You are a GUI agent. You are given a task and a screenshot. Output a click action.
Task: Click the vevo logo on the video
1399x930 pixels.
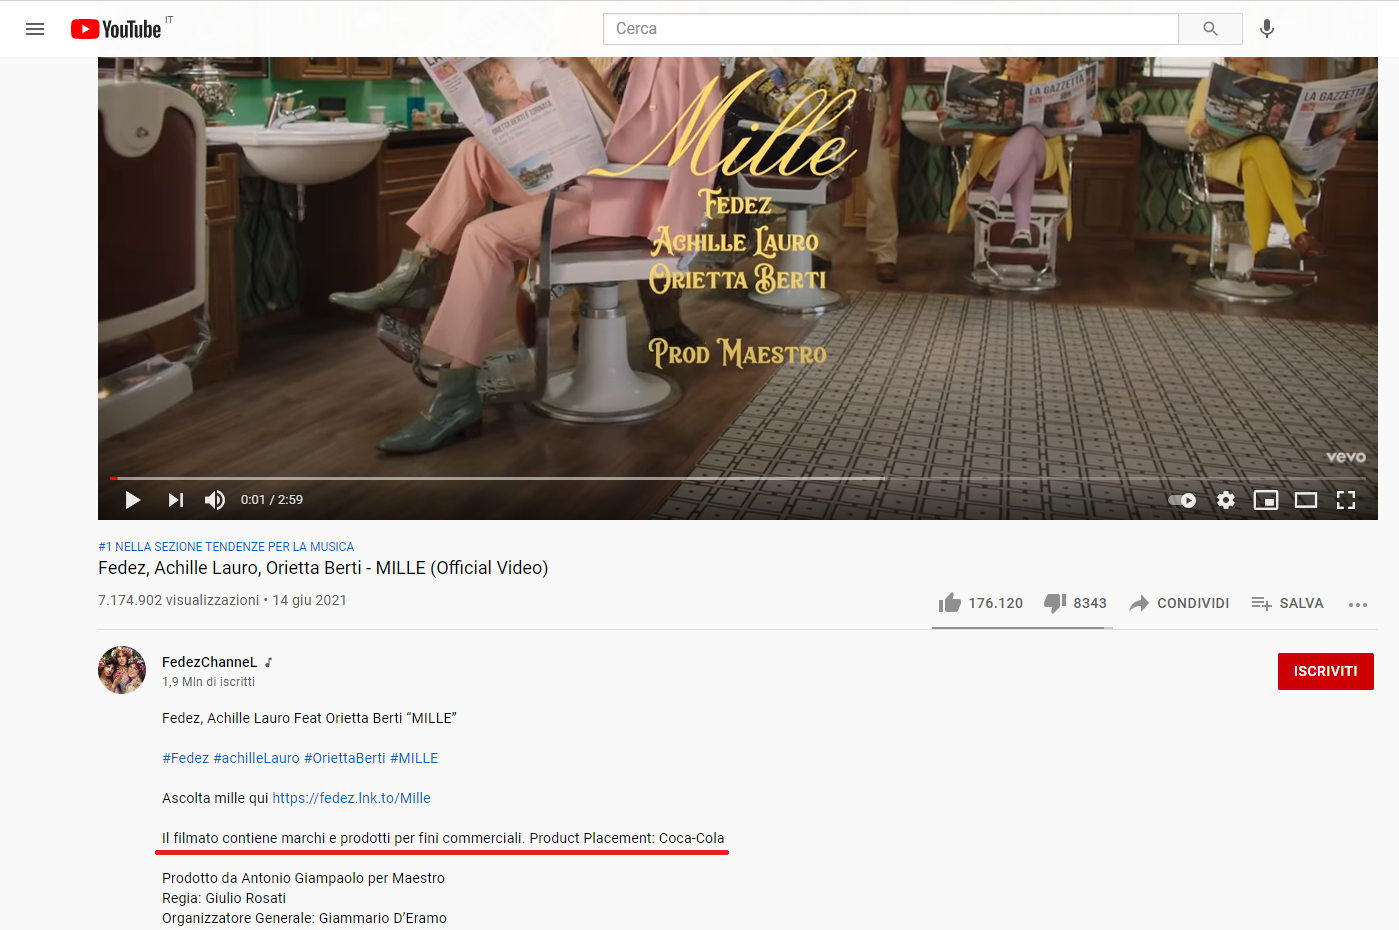point(1346,457)
